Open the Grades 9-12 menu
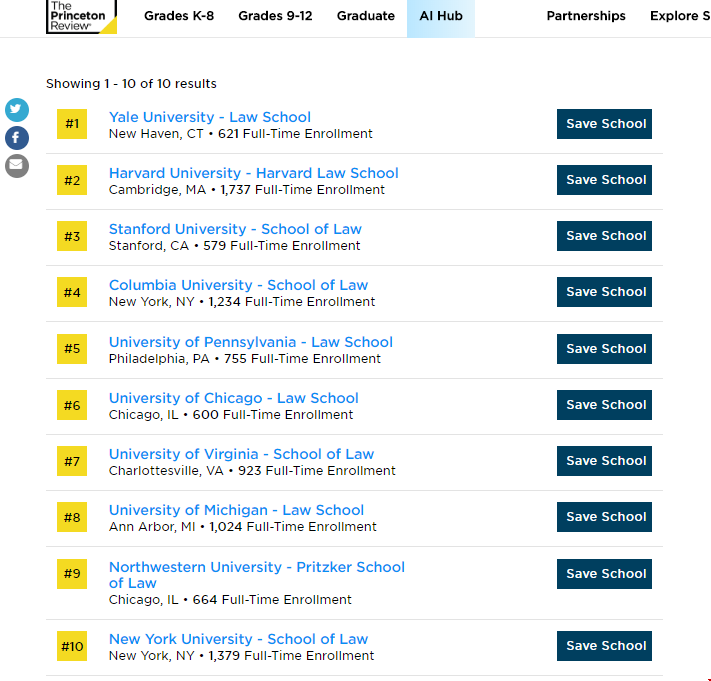 point(275,16)
